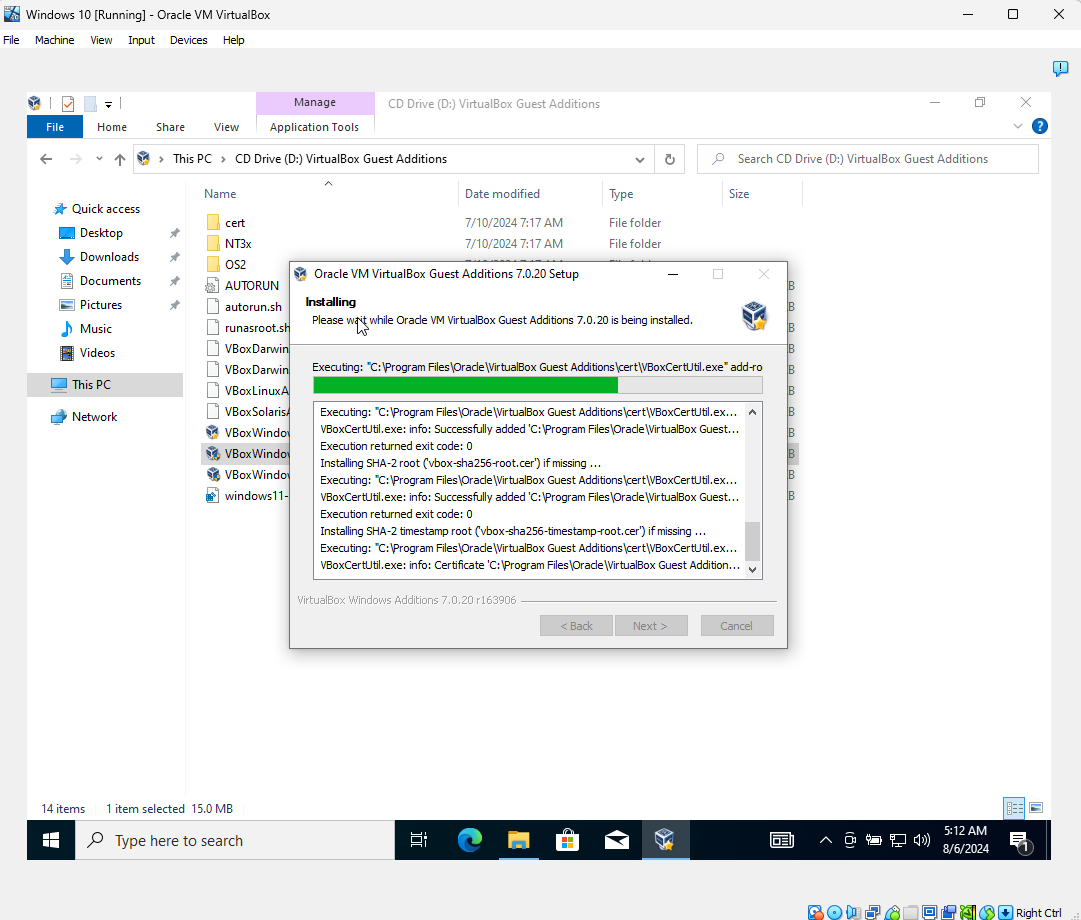The height and width of the screenshot is (920, 1081).
Task: Switch to details view in the status bar
Action: [x=1014, y=808]
